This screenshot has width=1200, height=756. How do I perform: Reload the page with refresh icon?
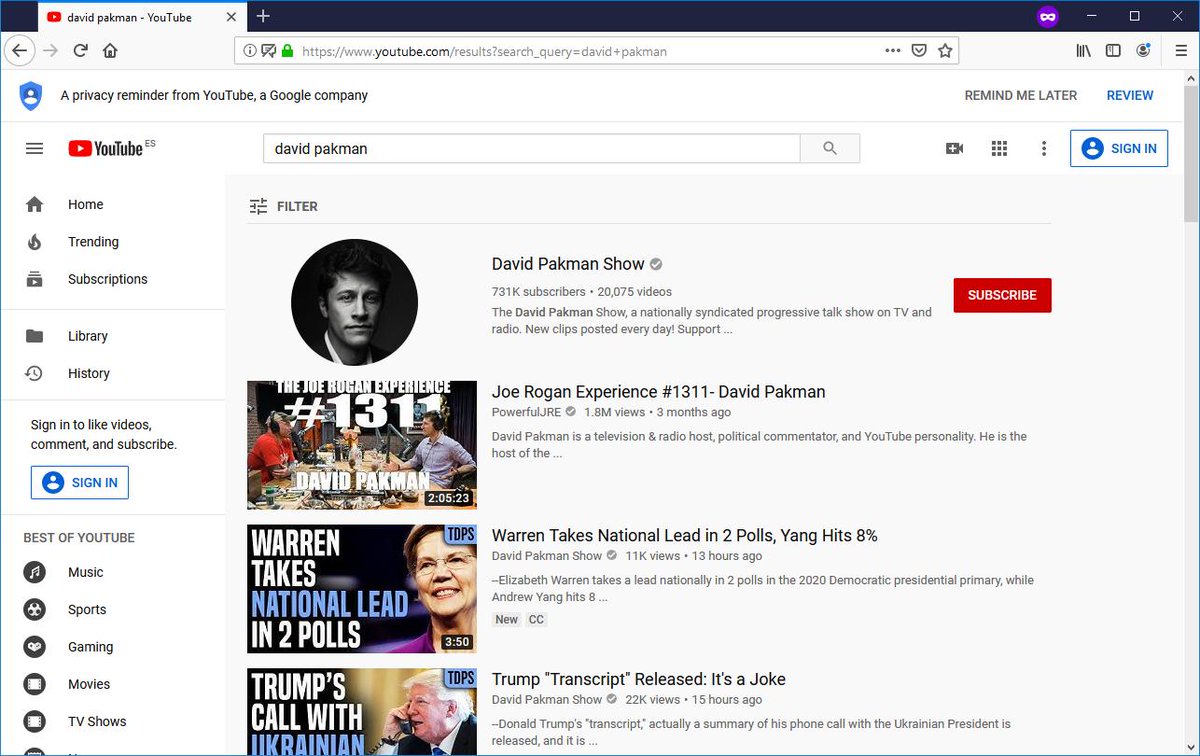coord(80,51)
